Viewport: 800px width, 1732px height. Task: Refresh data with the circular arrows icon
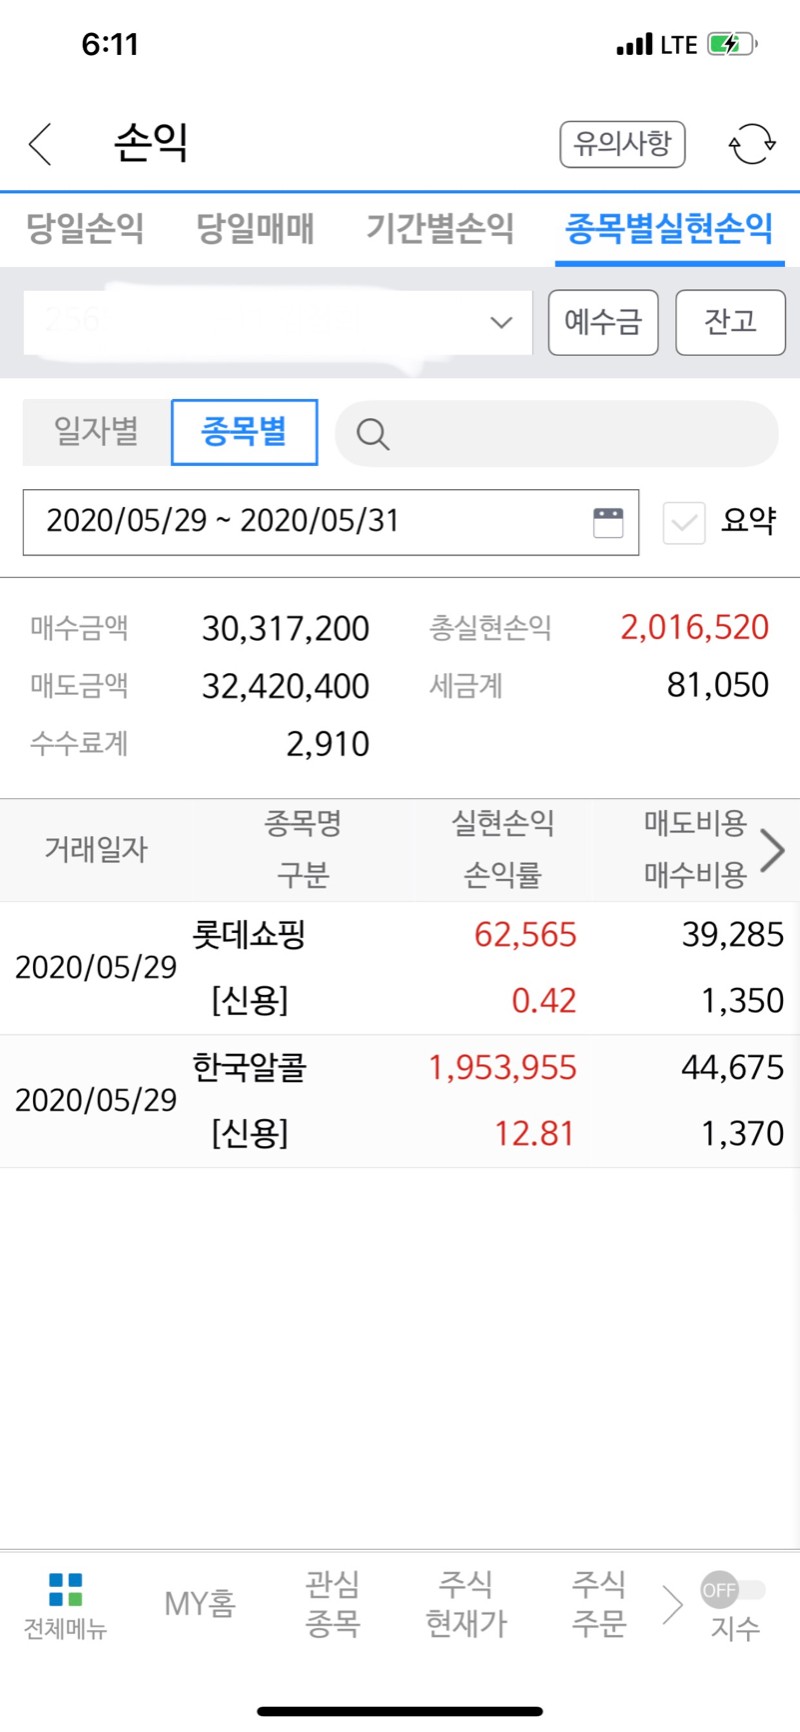pyautogui.click(x=752, y=144)
